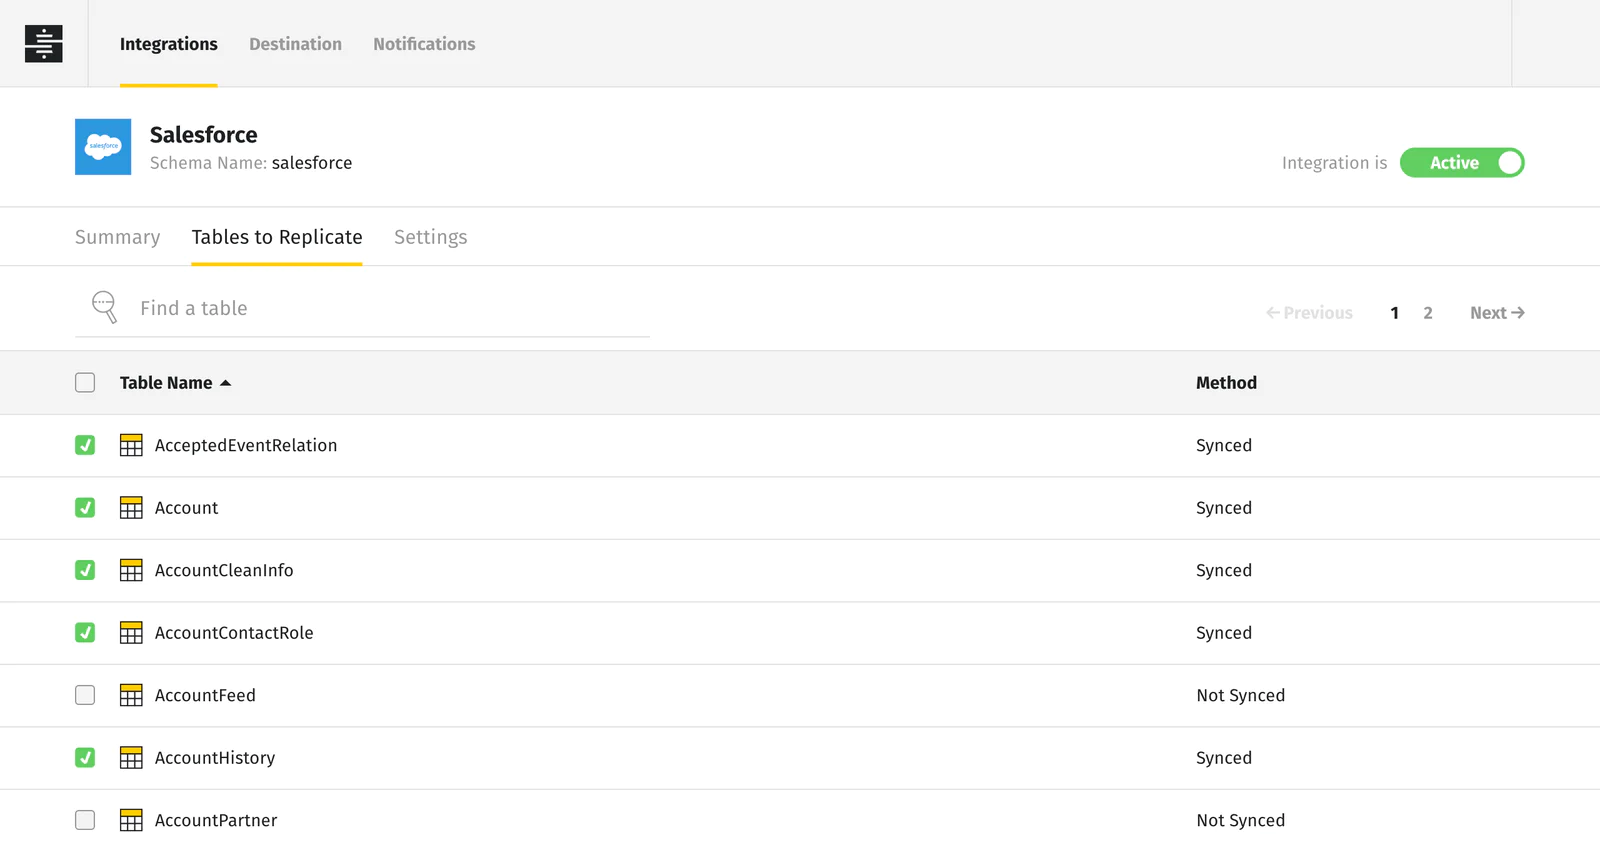This screenshot has height=850, width=1600.
Task: Check the AccountFeed checkbox
Action: point(85,695)
